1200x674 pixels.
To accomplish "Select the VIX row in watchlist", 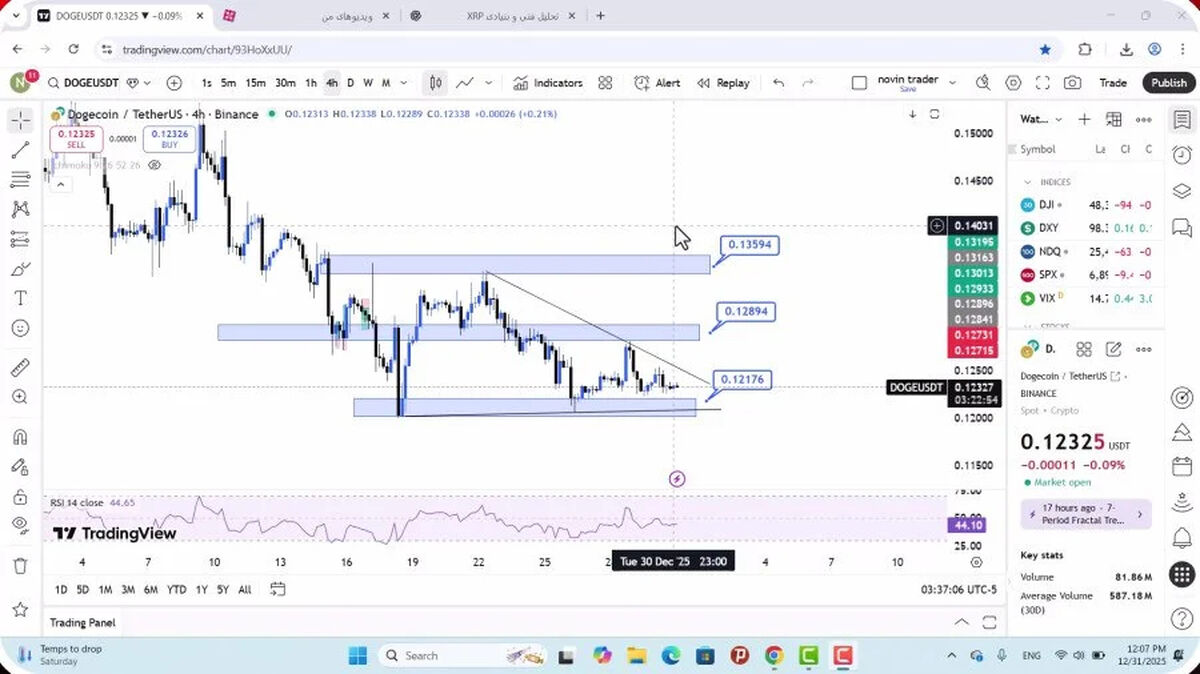I will [1087, 298].
